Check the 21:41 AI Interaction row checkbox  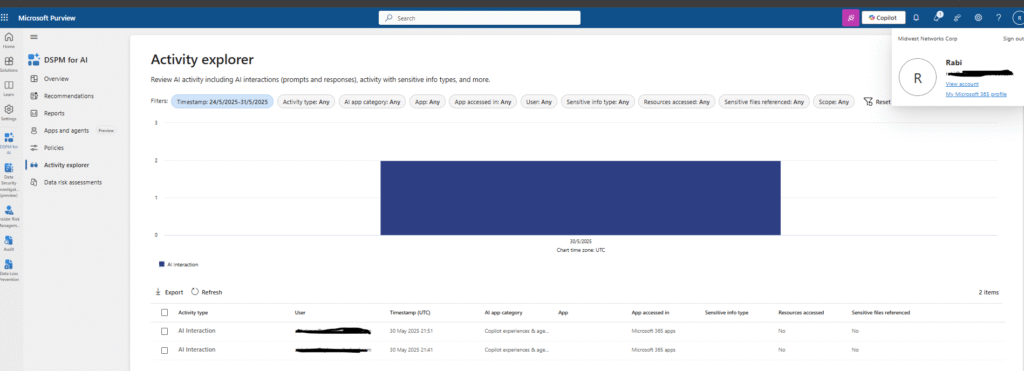tap(165, 350)
